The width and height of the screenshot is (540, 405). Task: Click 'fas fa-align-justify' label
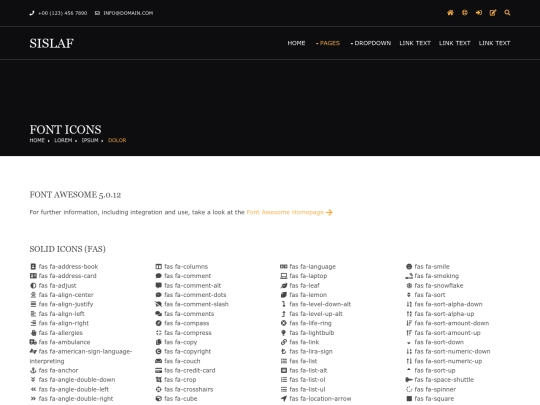[66, 304]
